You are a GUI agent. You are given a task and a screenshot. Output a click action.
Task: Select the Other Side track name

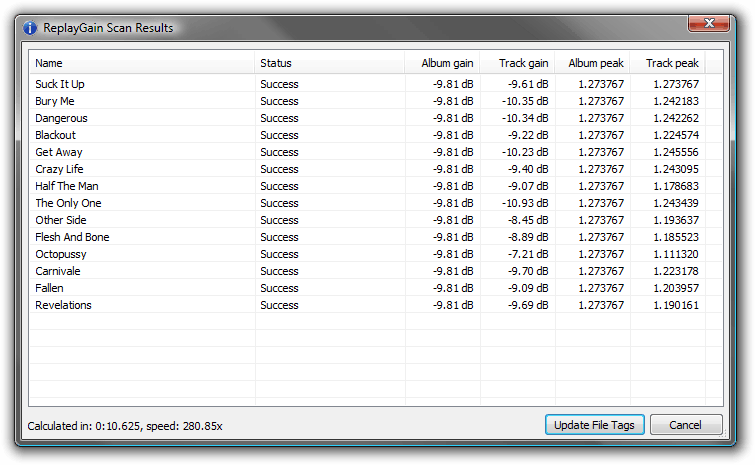pyautogui.click(x=61, y=220)
